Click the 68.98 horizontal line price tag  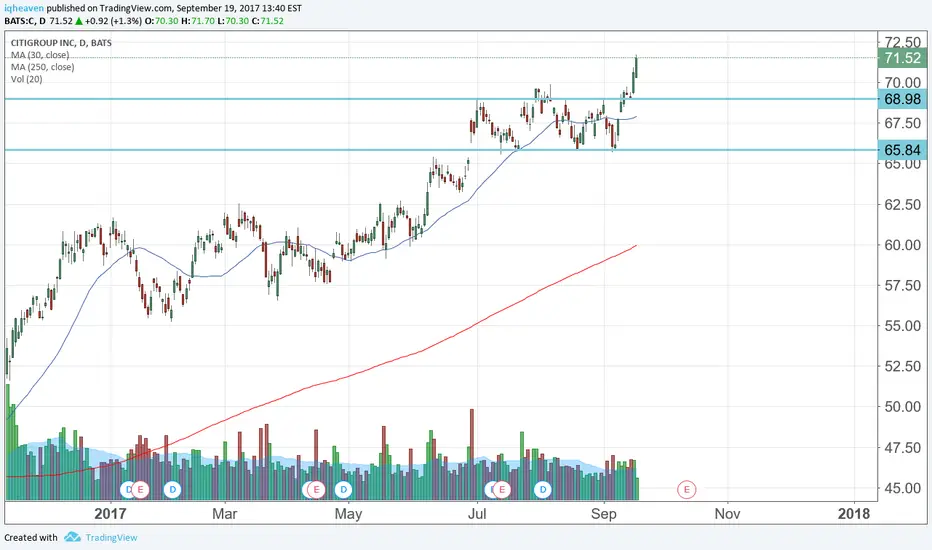[902, 99]
